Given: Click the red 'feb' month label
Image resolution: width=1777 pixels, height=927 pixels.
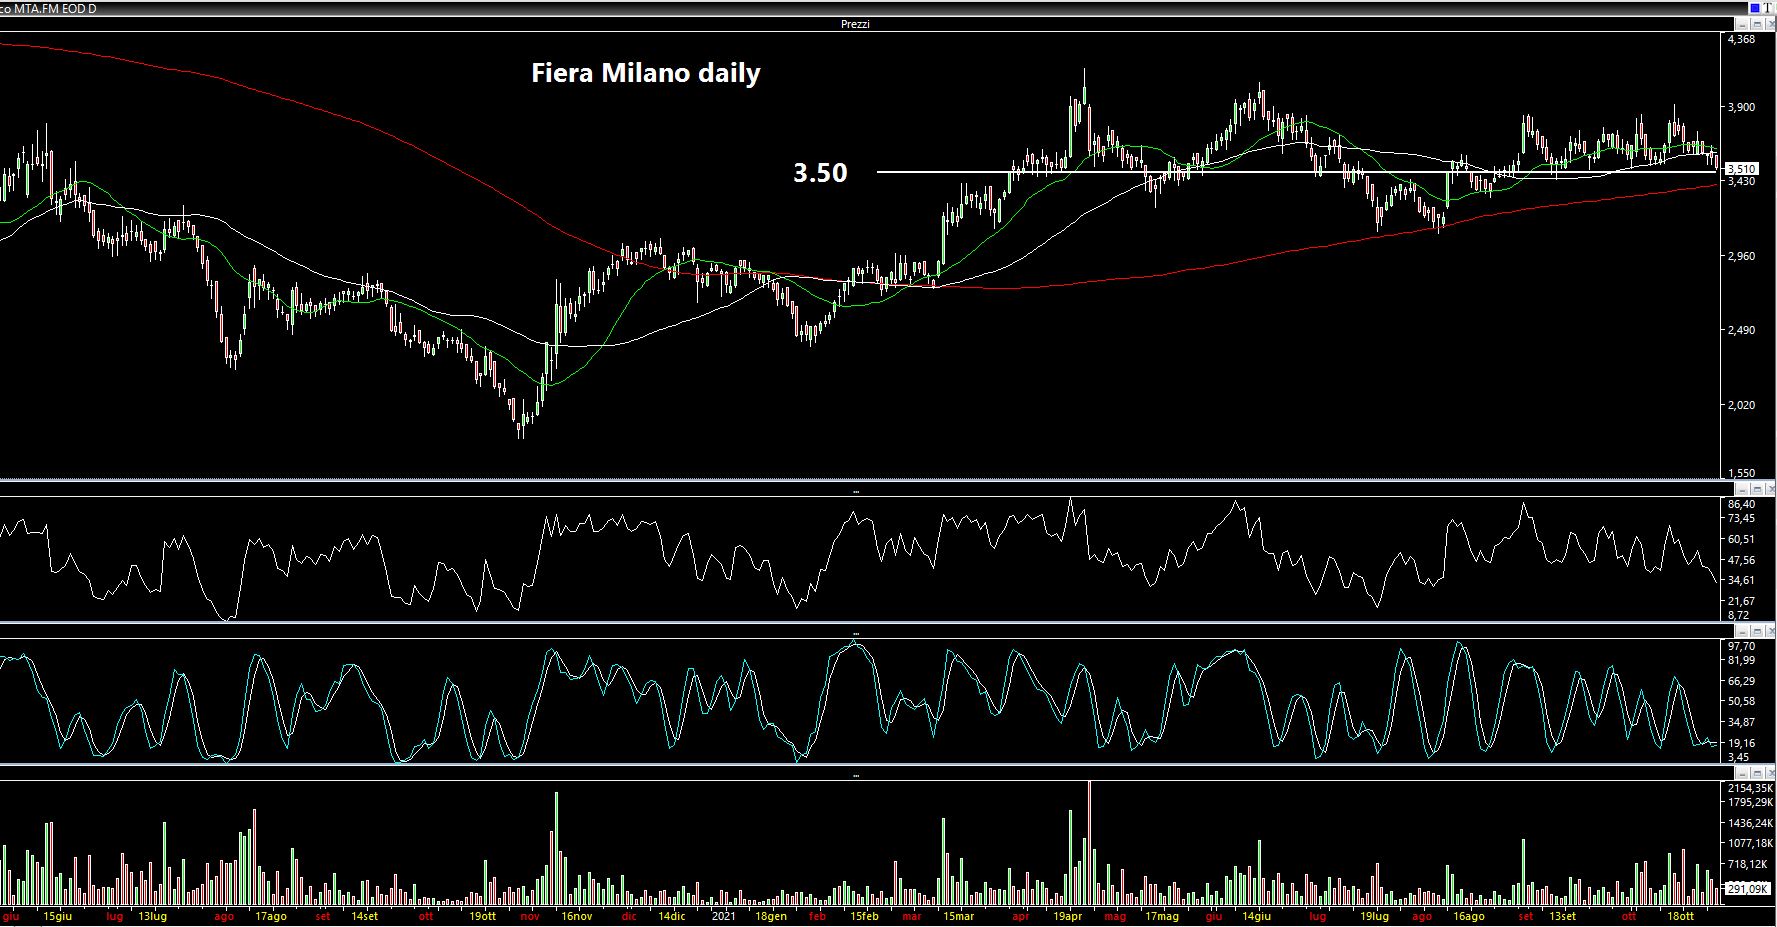Looking at the screenshot, I should pos(817,916).
